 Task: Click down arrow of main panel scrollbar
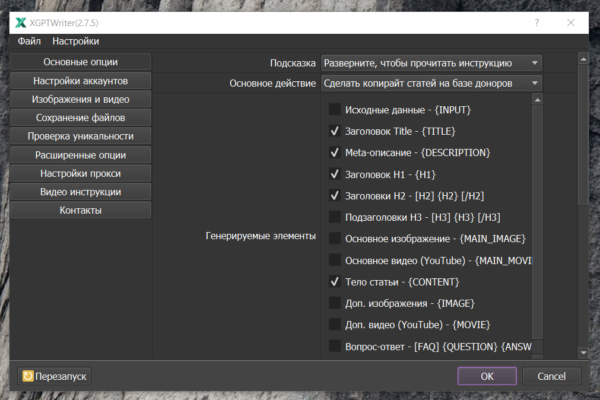pyautogui.click(x=583, y=353)
